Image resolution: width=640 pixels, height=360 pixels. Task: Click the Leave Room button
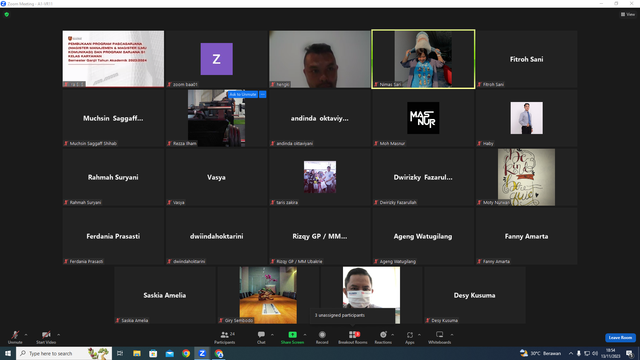pos(620,338)
